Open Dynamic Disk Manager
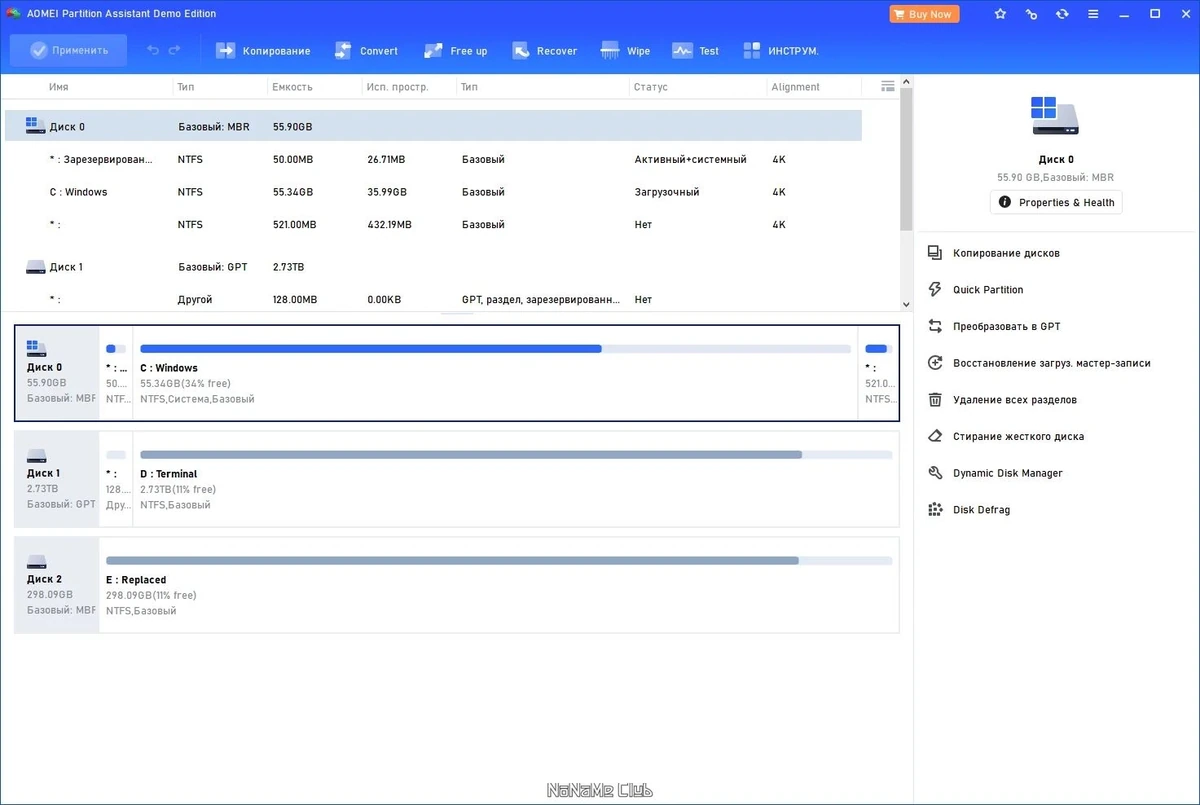The width and height of the screenshot is (1200, 805). [1008, 473]
